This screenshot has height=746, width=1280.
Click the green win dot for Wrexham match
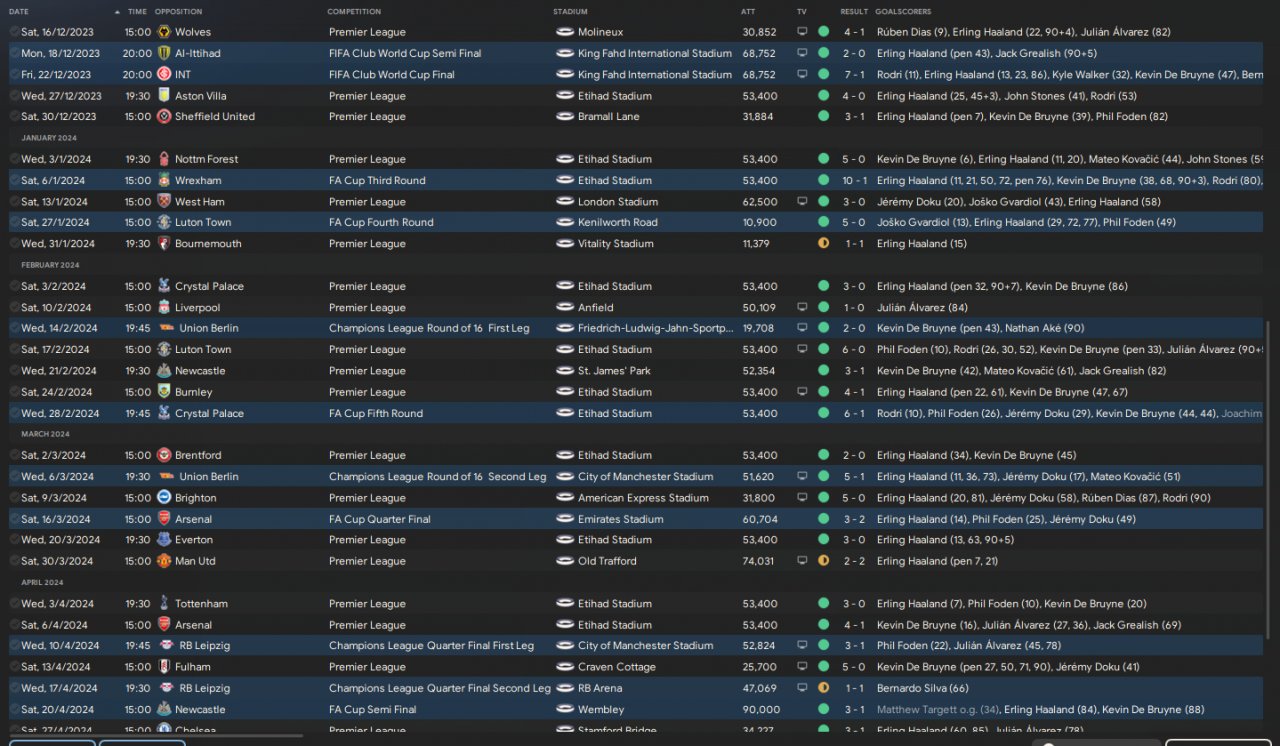[x=823, y=180]
